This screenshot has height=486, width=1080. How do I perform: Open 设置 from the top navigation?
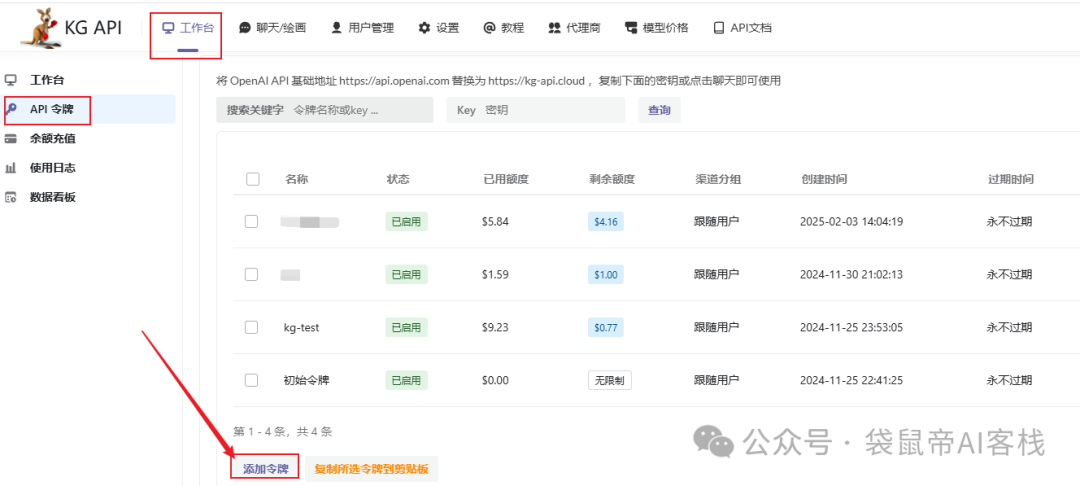[x=439, y=28]
